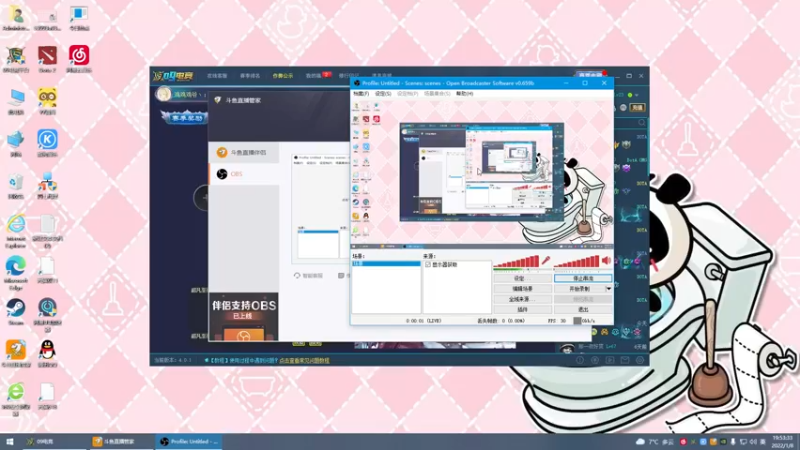Expand the start recording dropdown arrow in OBS

609,289
